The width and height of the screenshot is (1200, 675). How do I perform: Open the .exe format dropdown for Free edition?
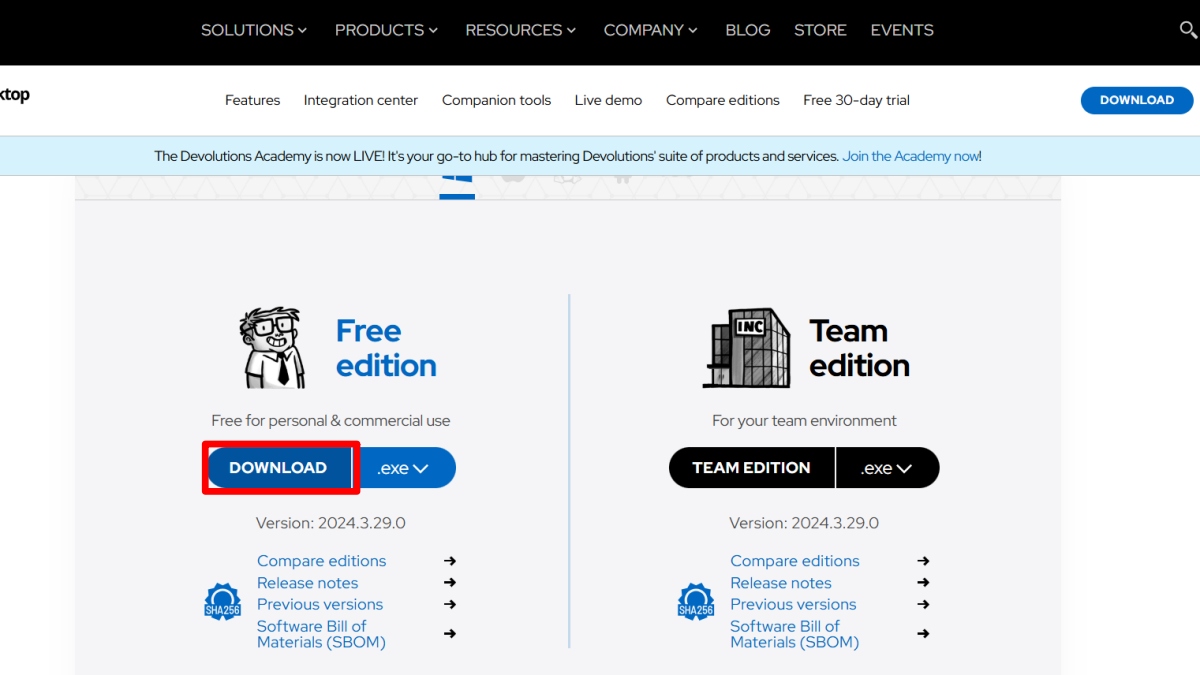tap(404, 468)
